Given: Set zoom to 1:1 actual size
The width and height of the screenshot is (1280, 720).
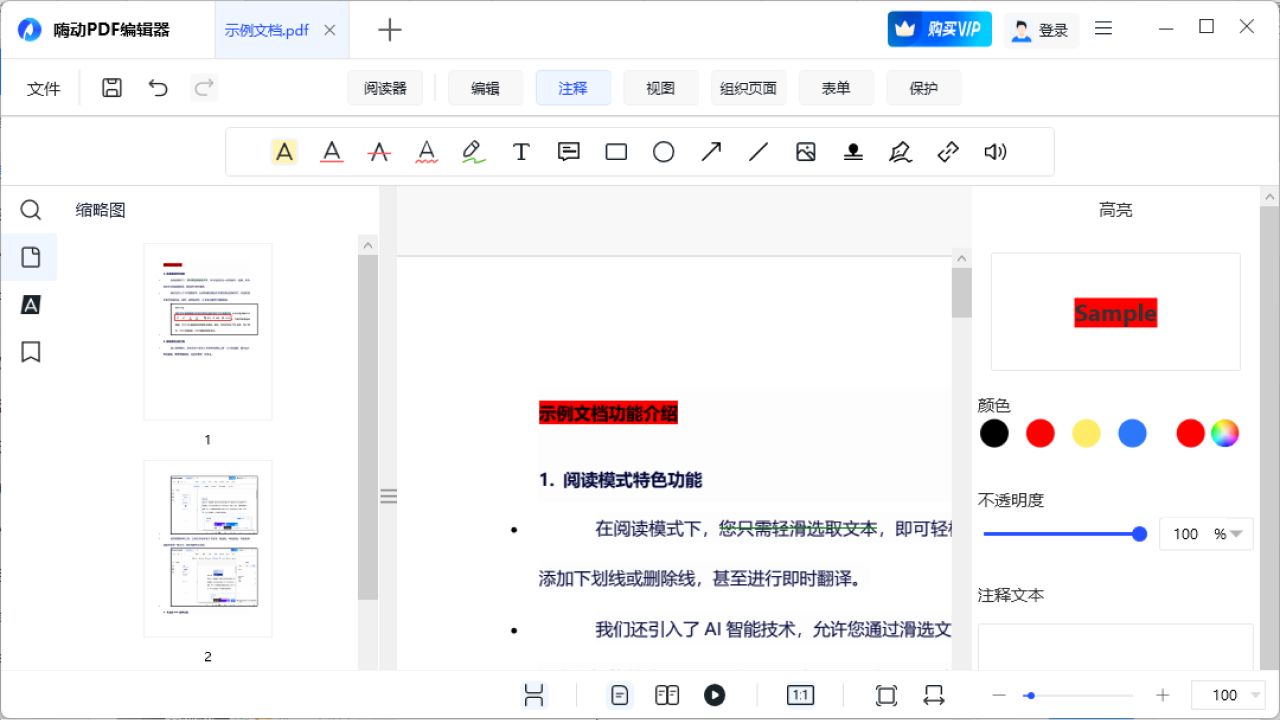Looking at the screenshot, I should tap(800, 694).
